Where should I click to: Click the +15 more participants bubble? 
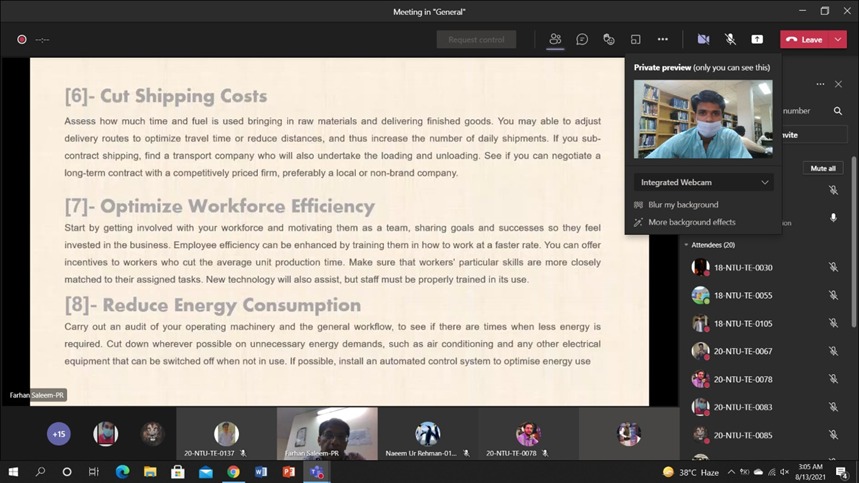point(59,434)
